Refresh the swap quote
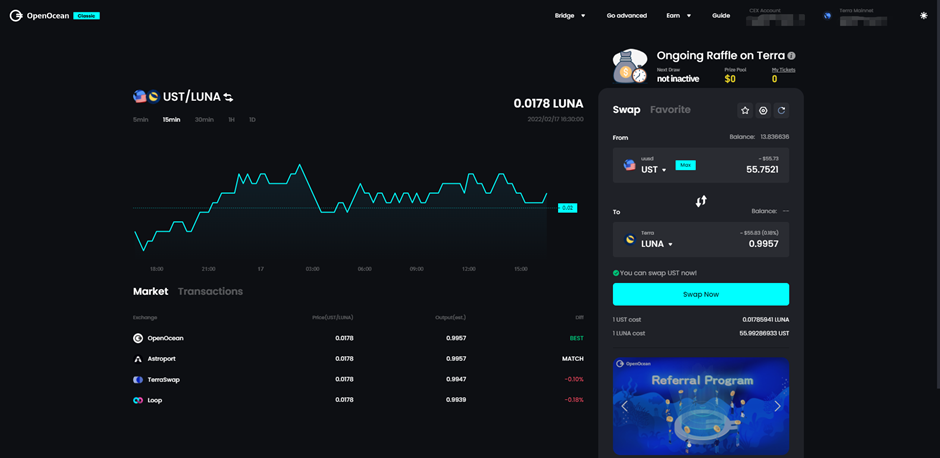 pyautogui.click(x=782, y=110)
